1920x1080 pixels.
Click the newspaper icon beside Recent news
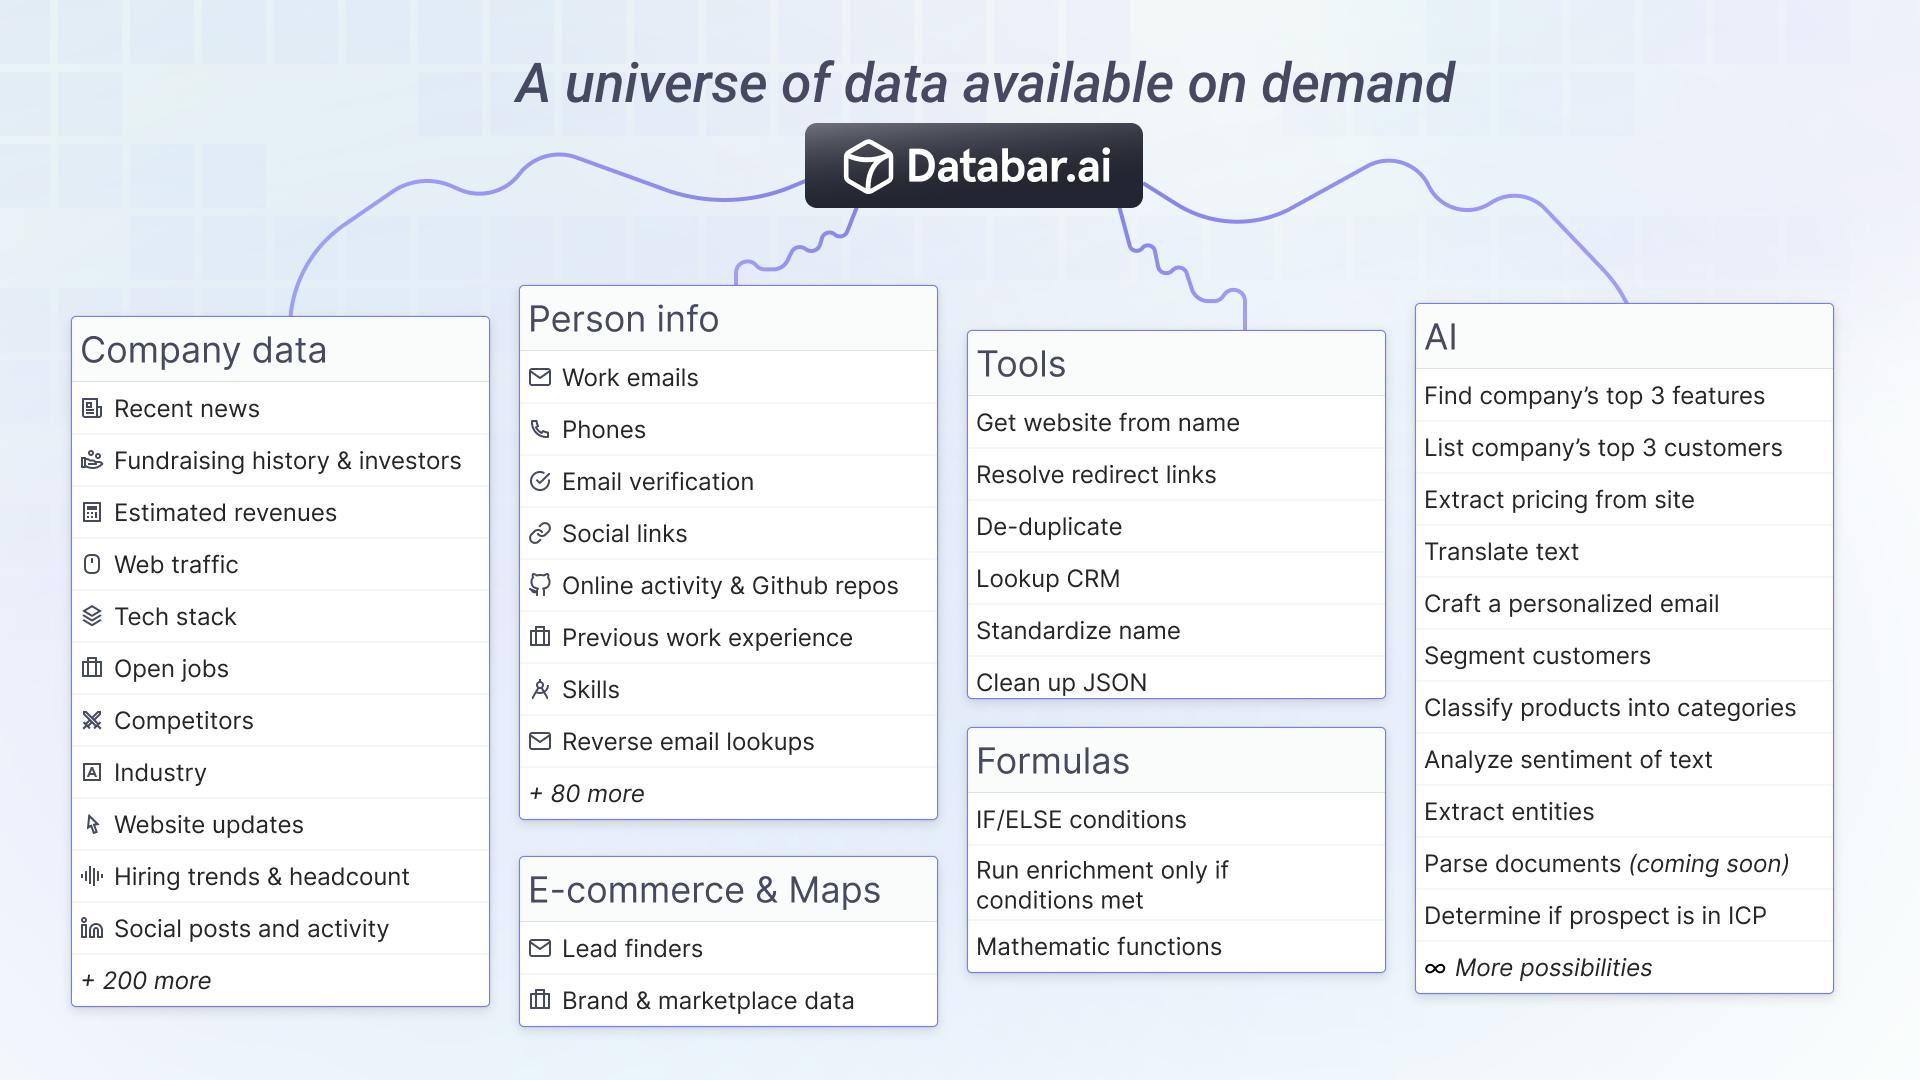click(92, 408)
